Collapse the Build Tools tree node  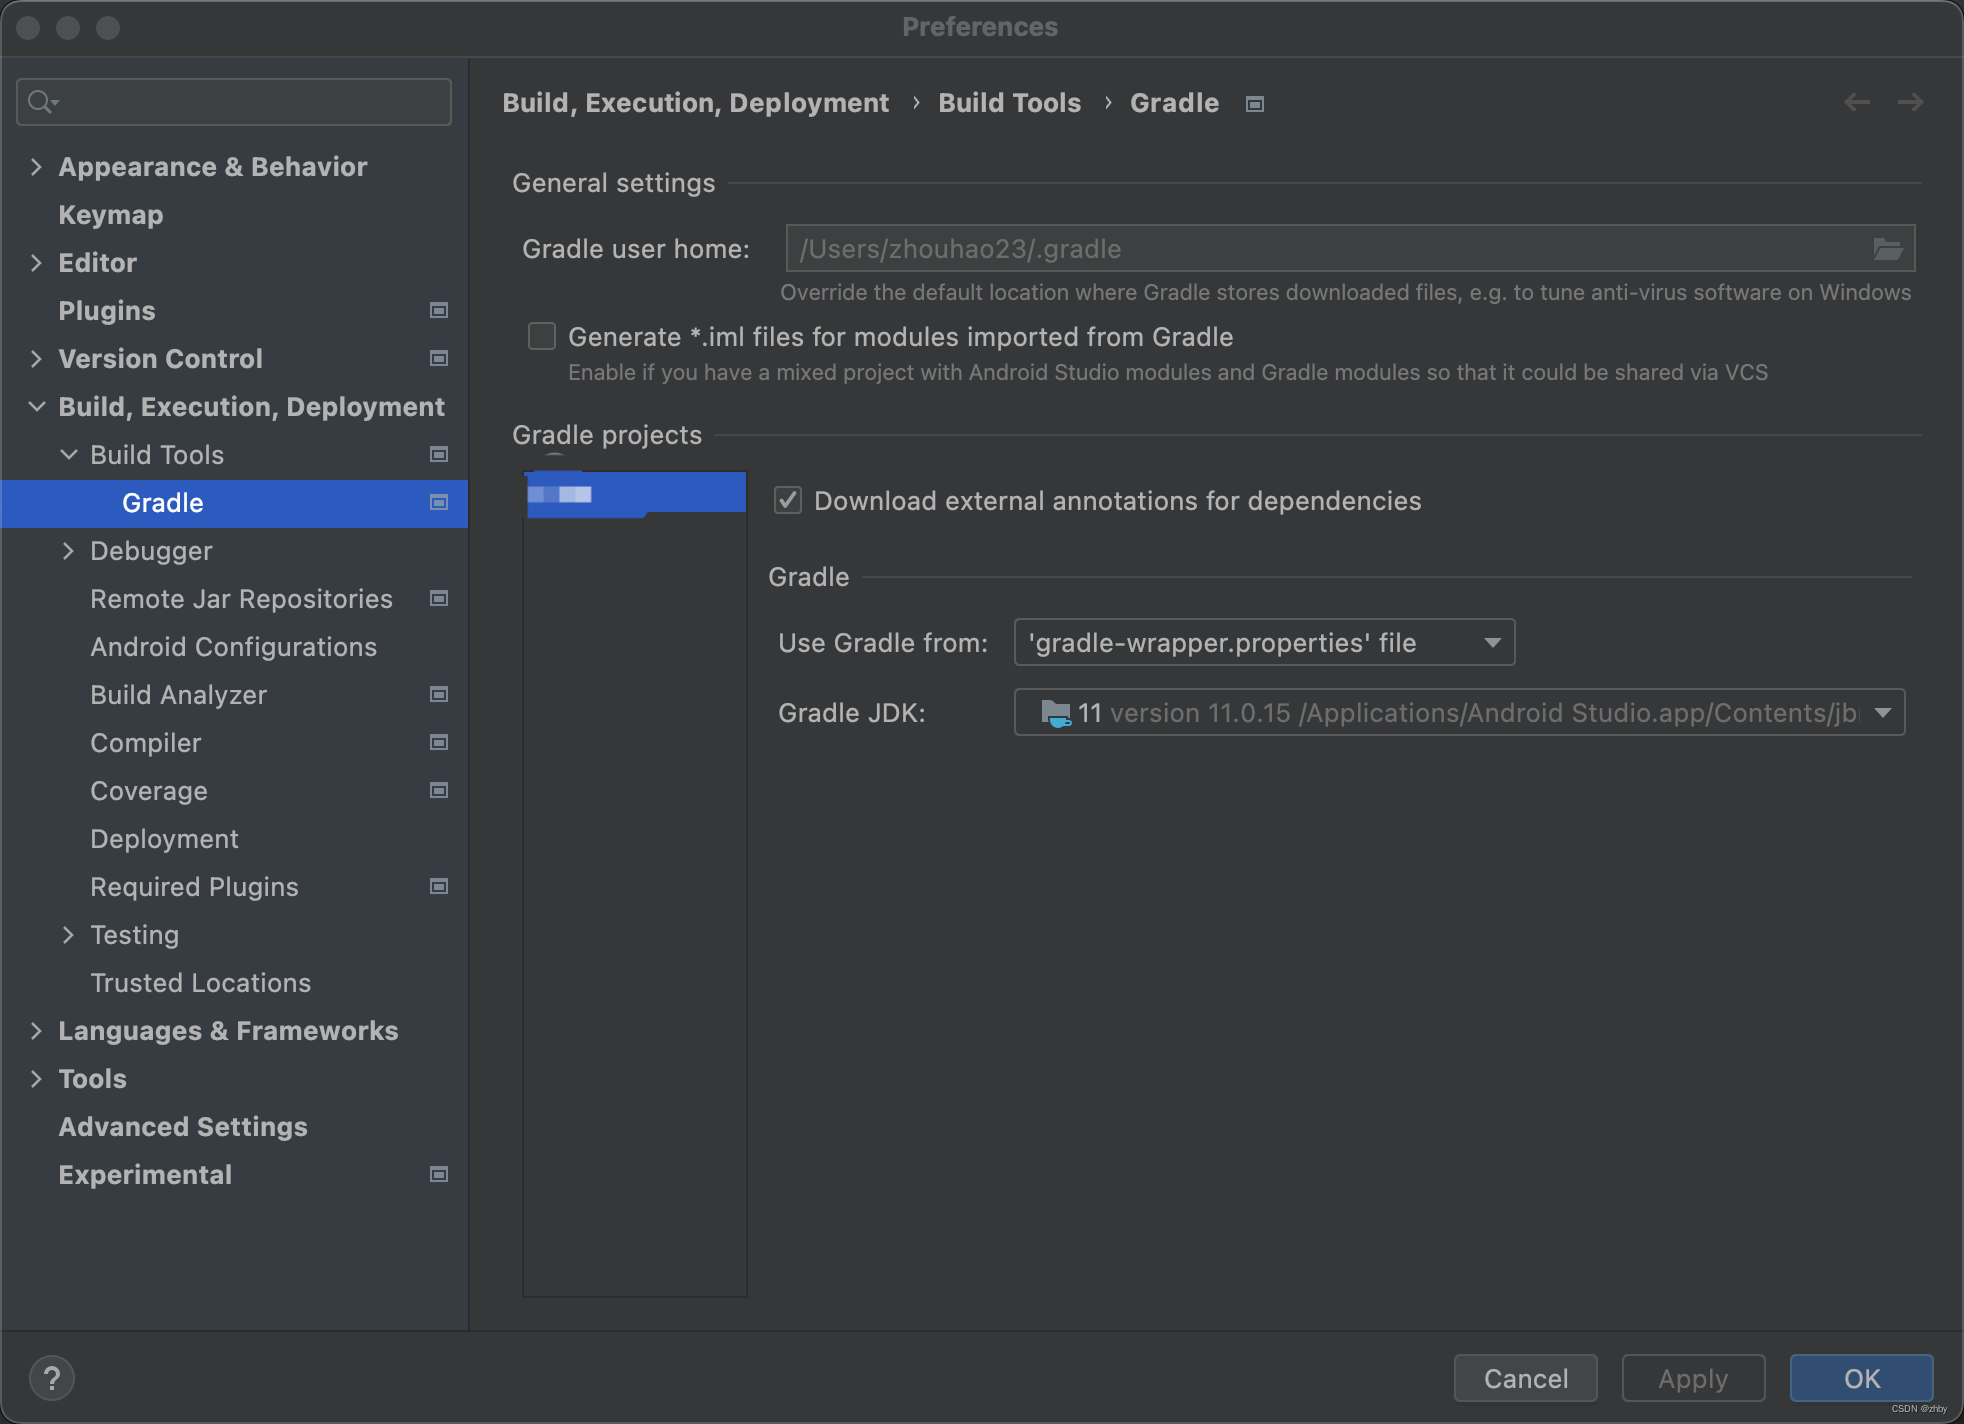point(68,455)
